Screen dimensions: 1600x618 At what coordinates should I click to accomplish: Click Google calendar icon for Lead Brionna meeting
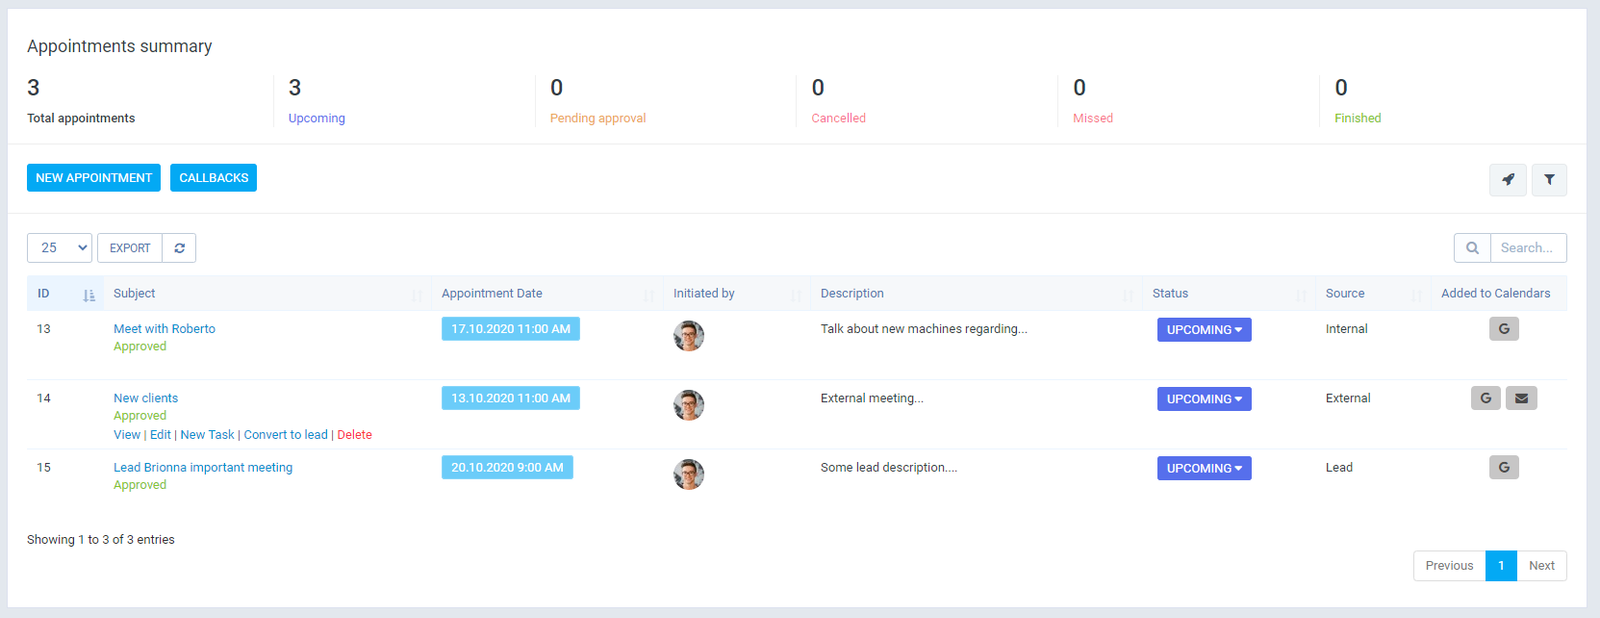1503,467
